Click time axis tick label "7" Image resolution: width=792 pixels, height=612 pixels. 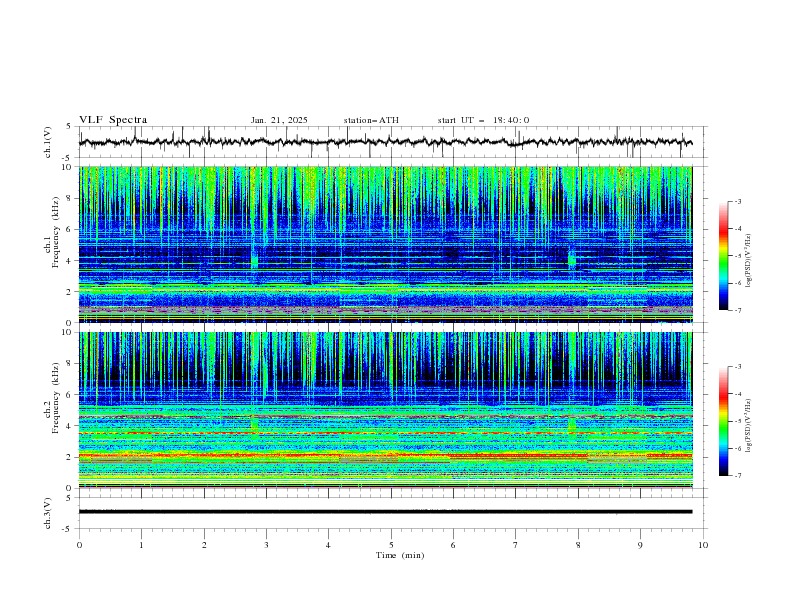click(516, 545)
